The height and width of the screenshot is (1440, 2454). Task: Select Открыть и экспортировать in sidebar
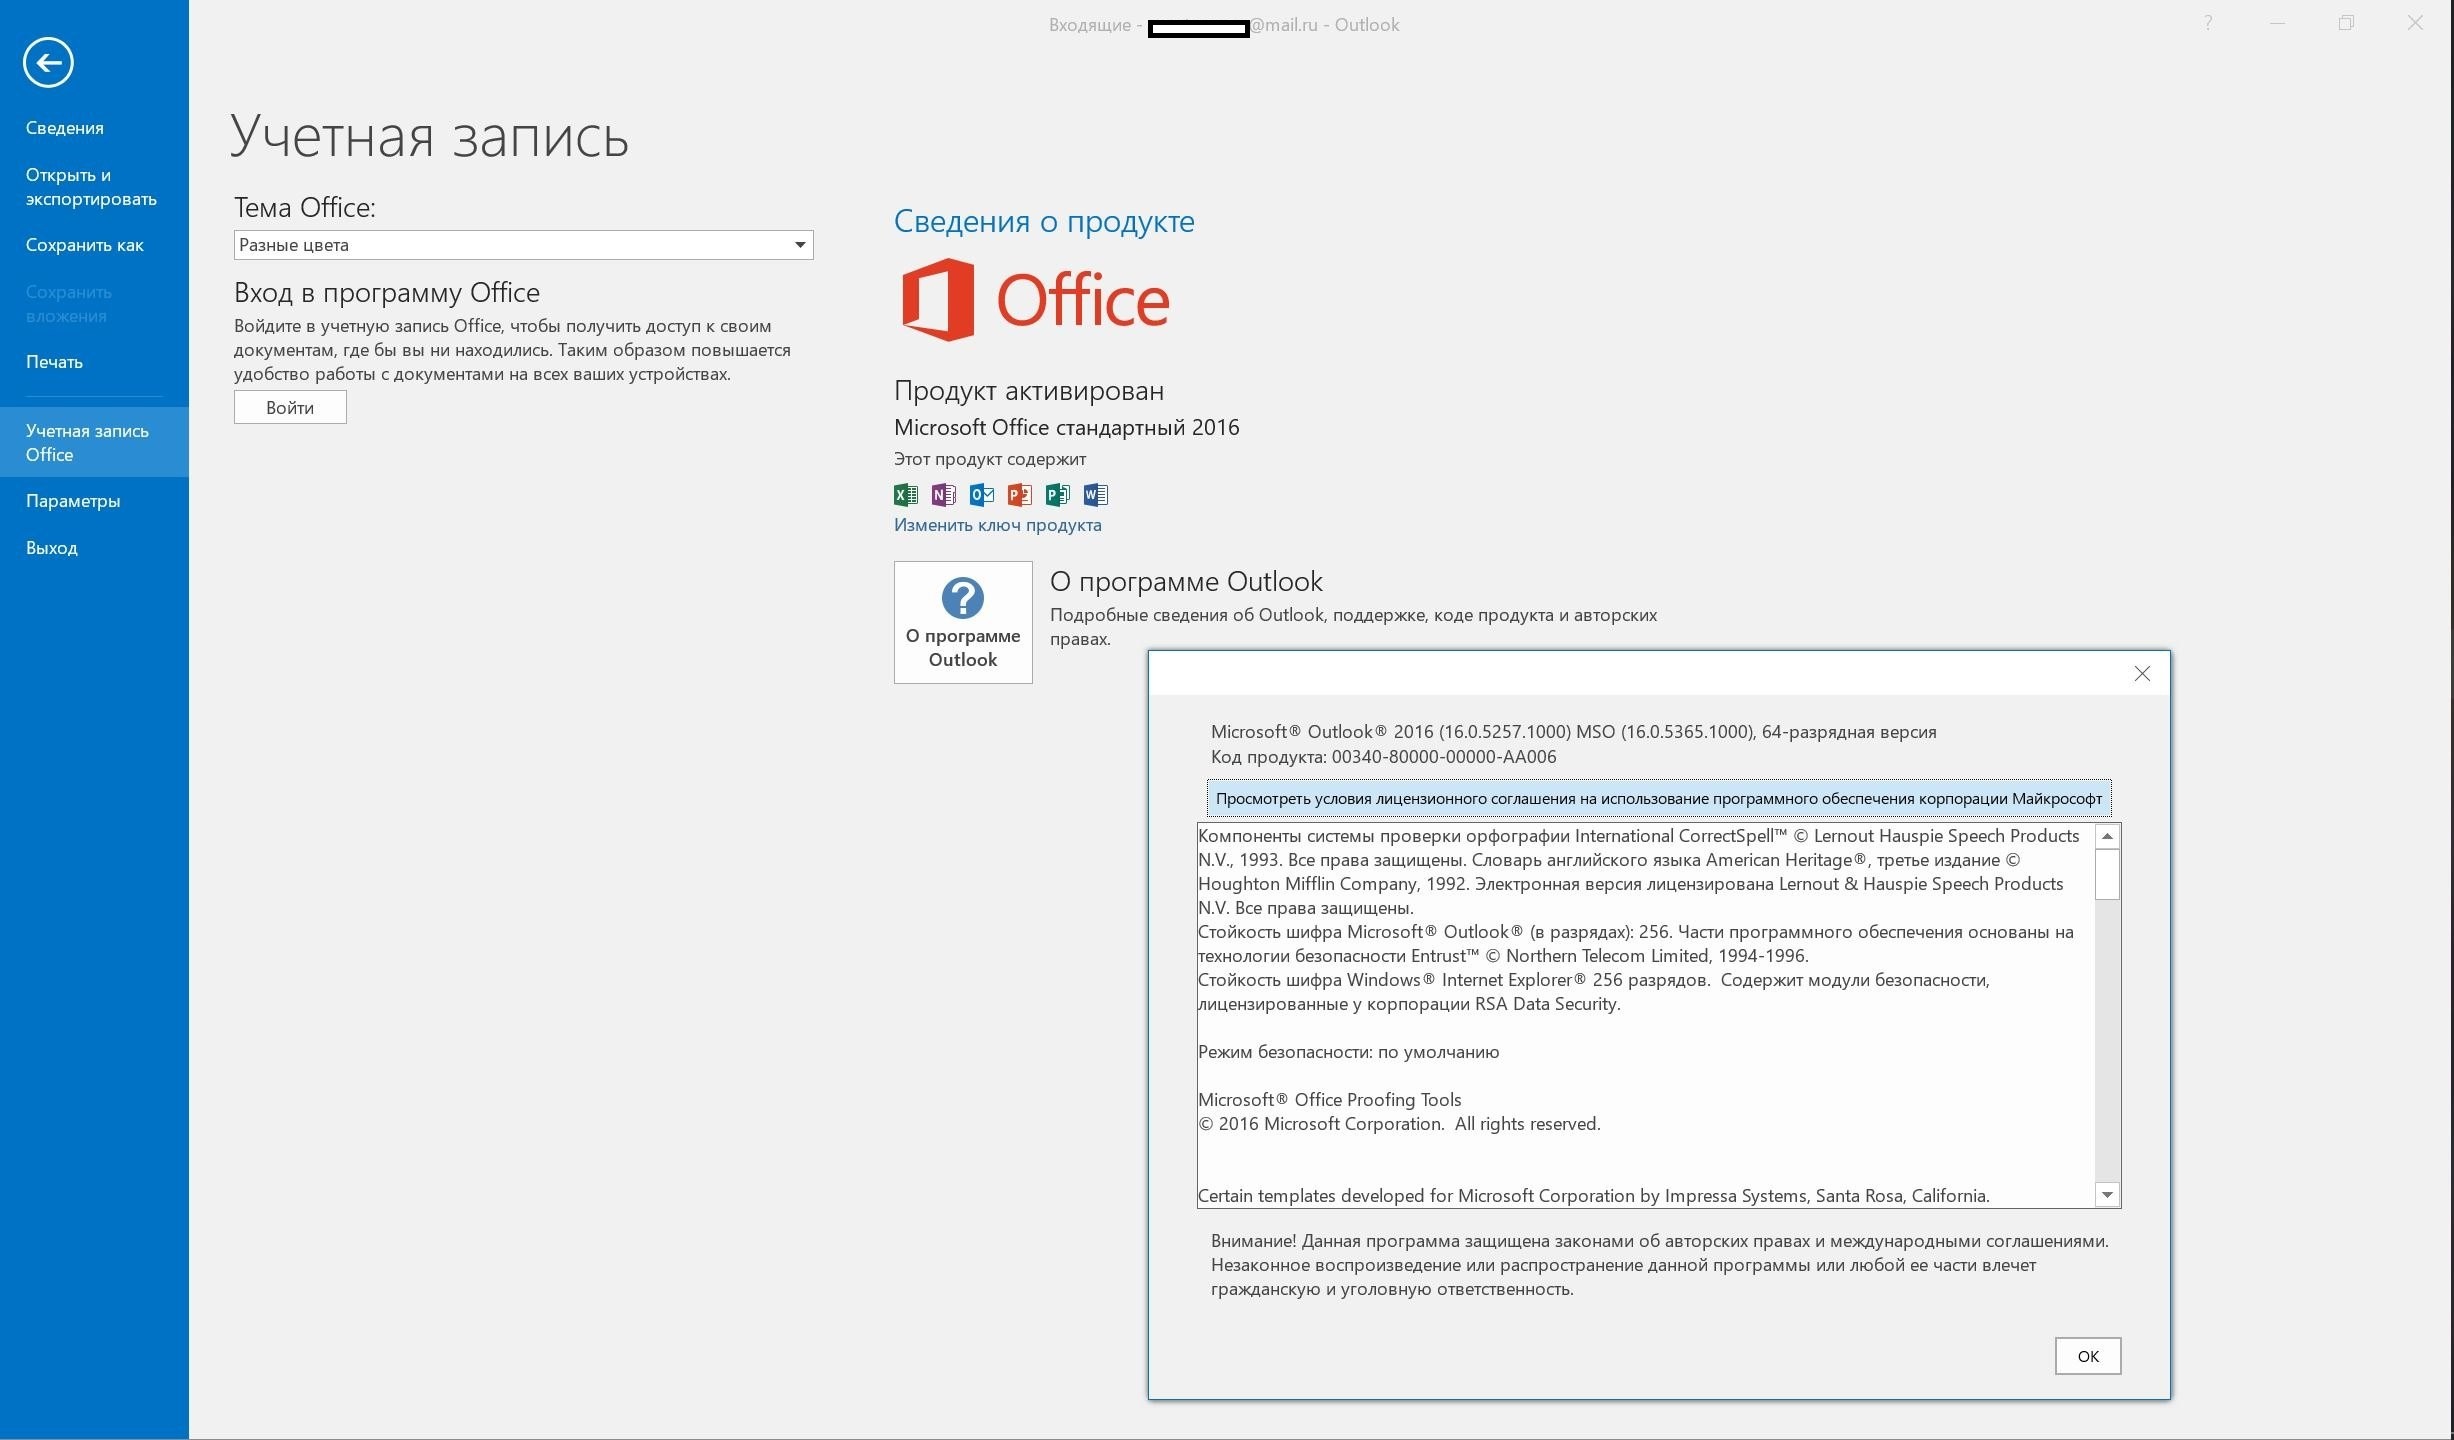(x=94, y=187)
